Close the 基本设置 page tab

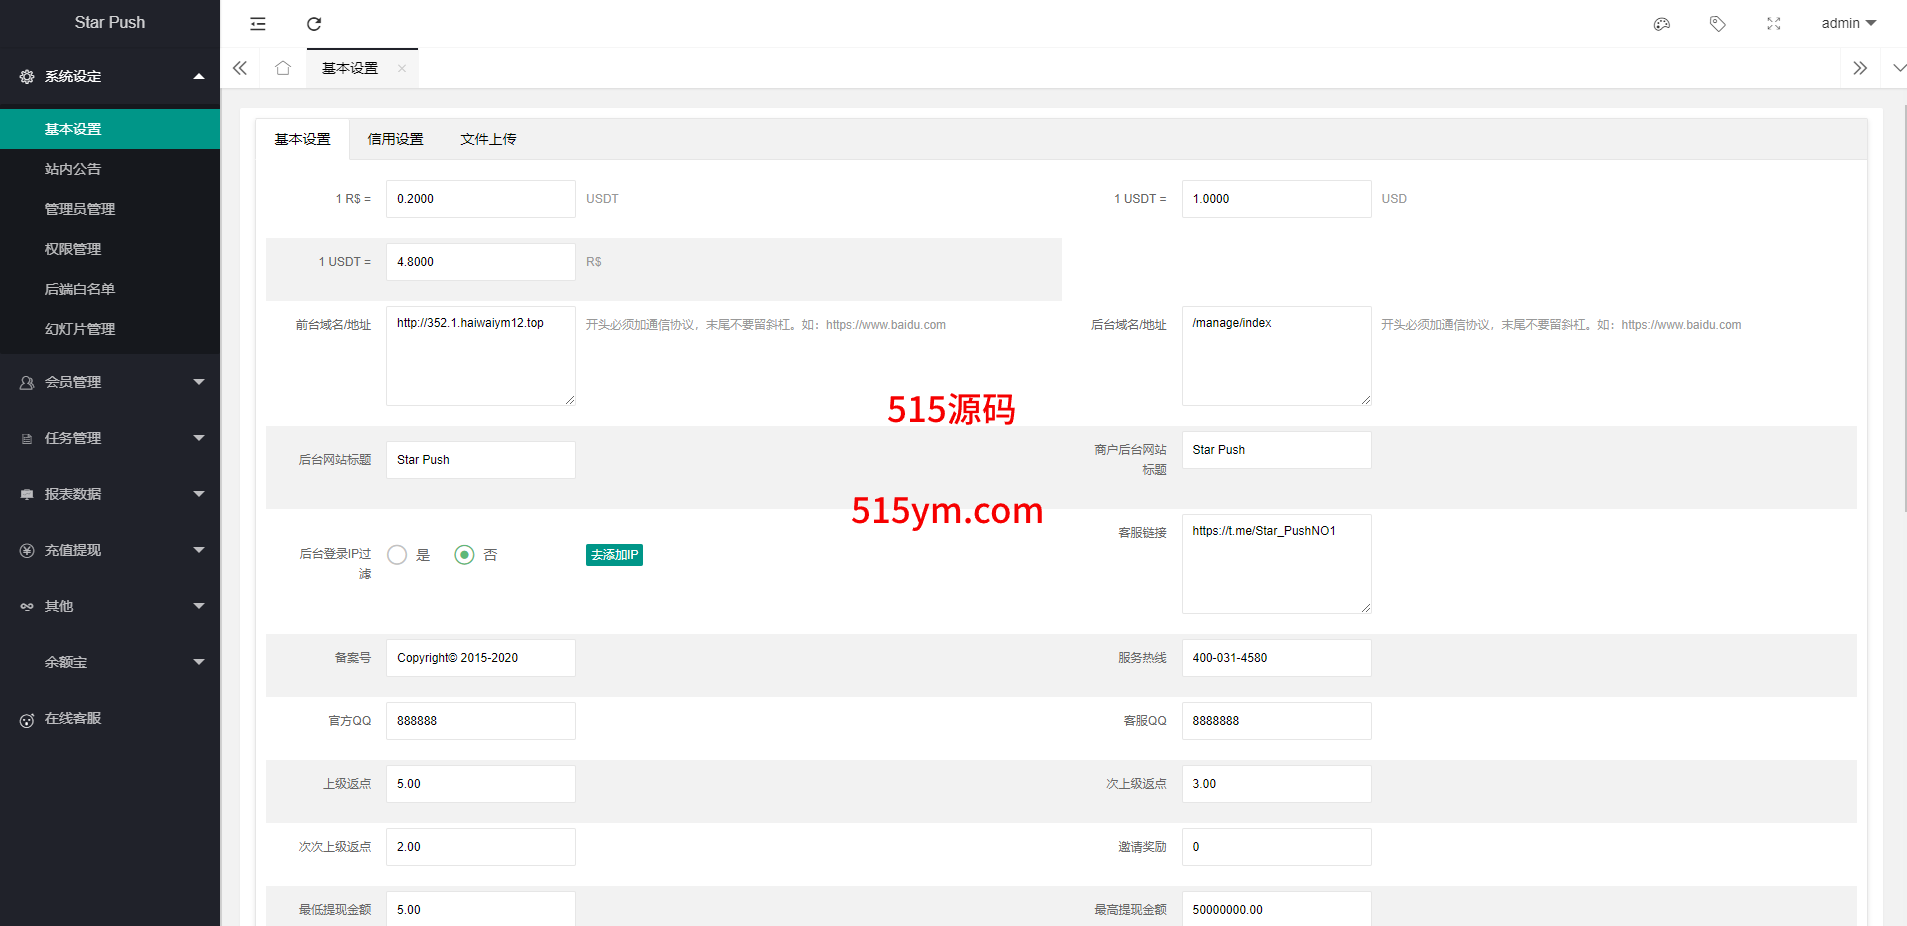[402, 69]
